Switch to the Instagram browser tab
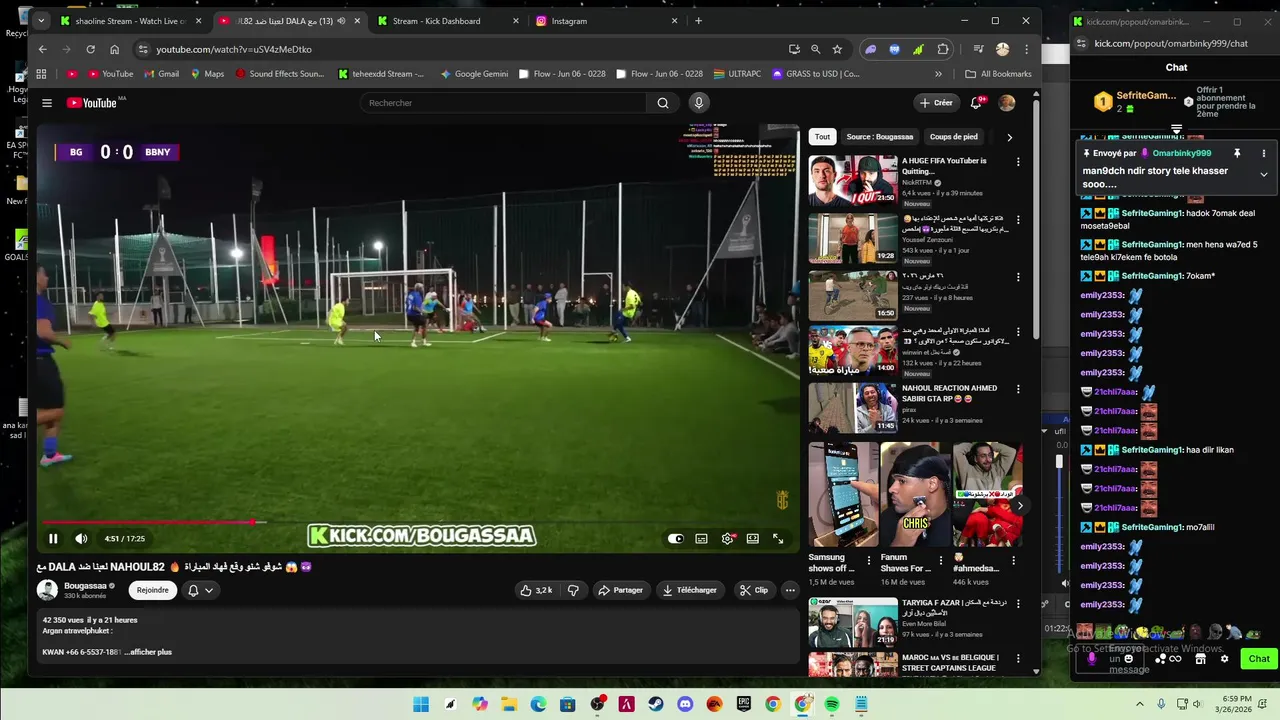 coord(606,21)
